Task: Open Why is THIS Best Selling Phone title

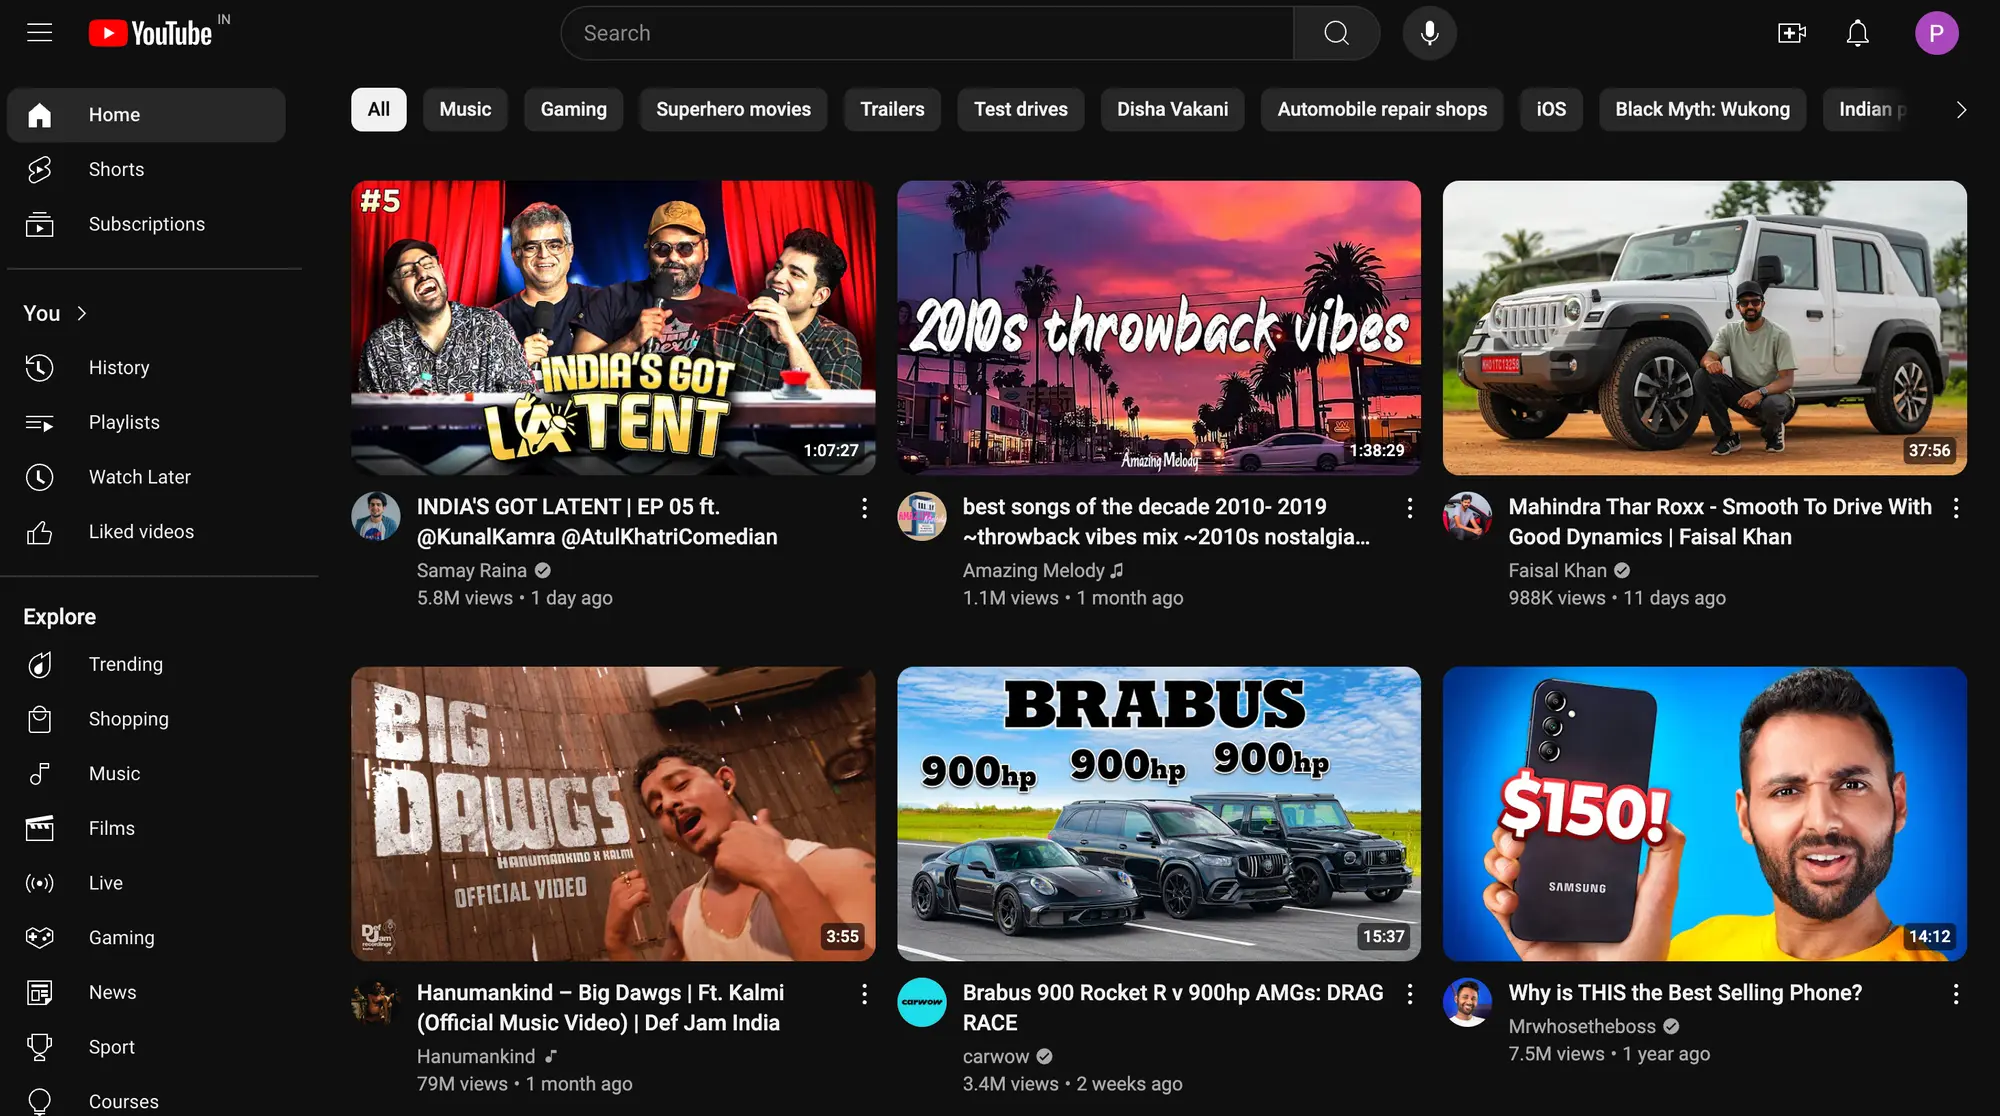Action: 1685,993
